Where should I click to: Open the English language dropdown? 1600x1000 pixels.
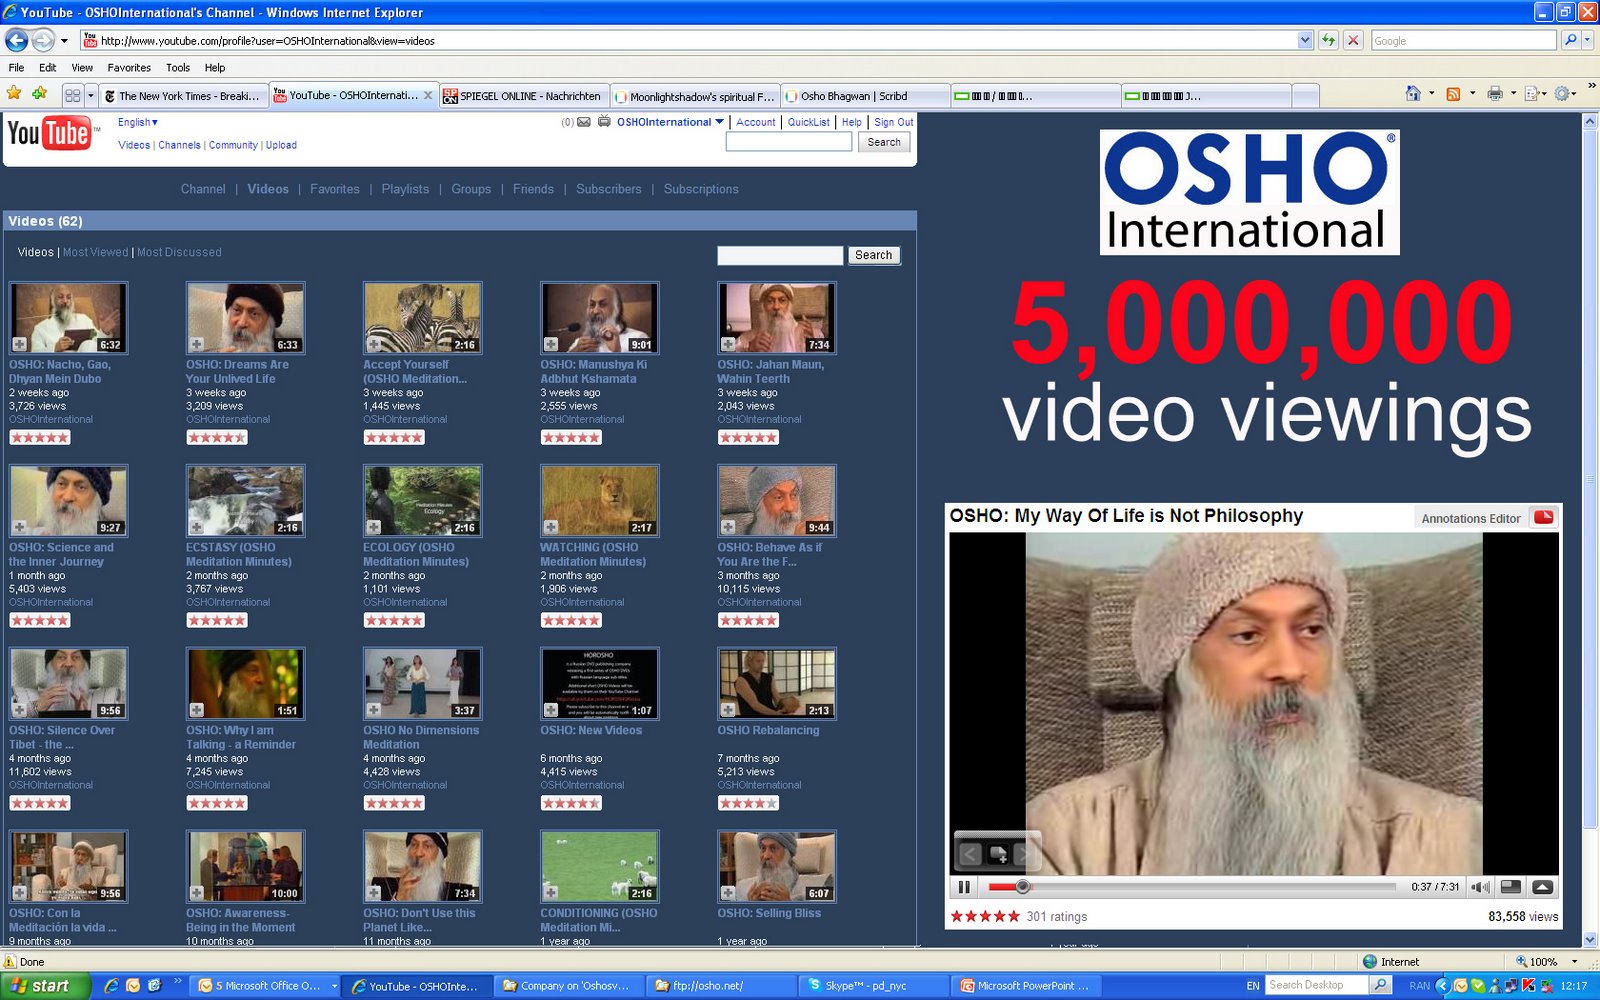[138, 122]
